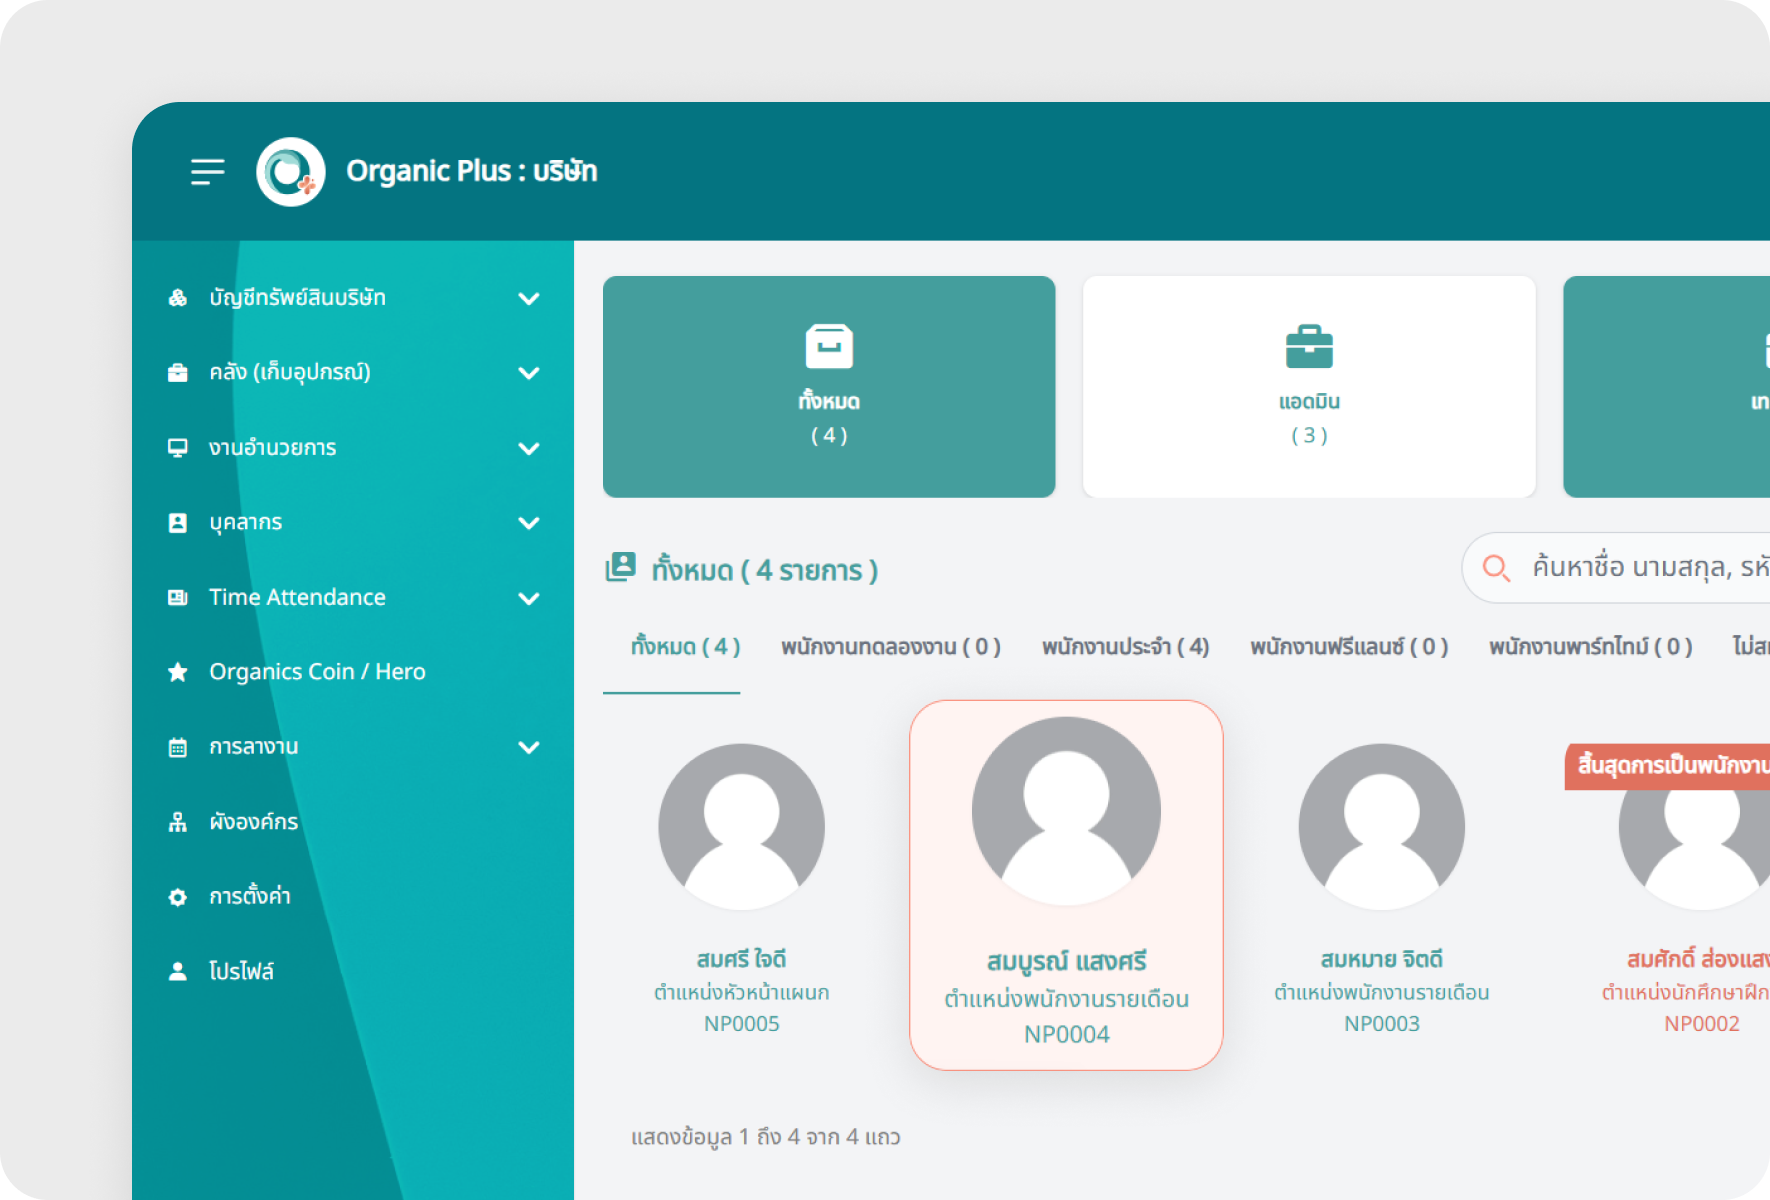
Task: Open the hamburger navigation menu
Action: [207, 171]
